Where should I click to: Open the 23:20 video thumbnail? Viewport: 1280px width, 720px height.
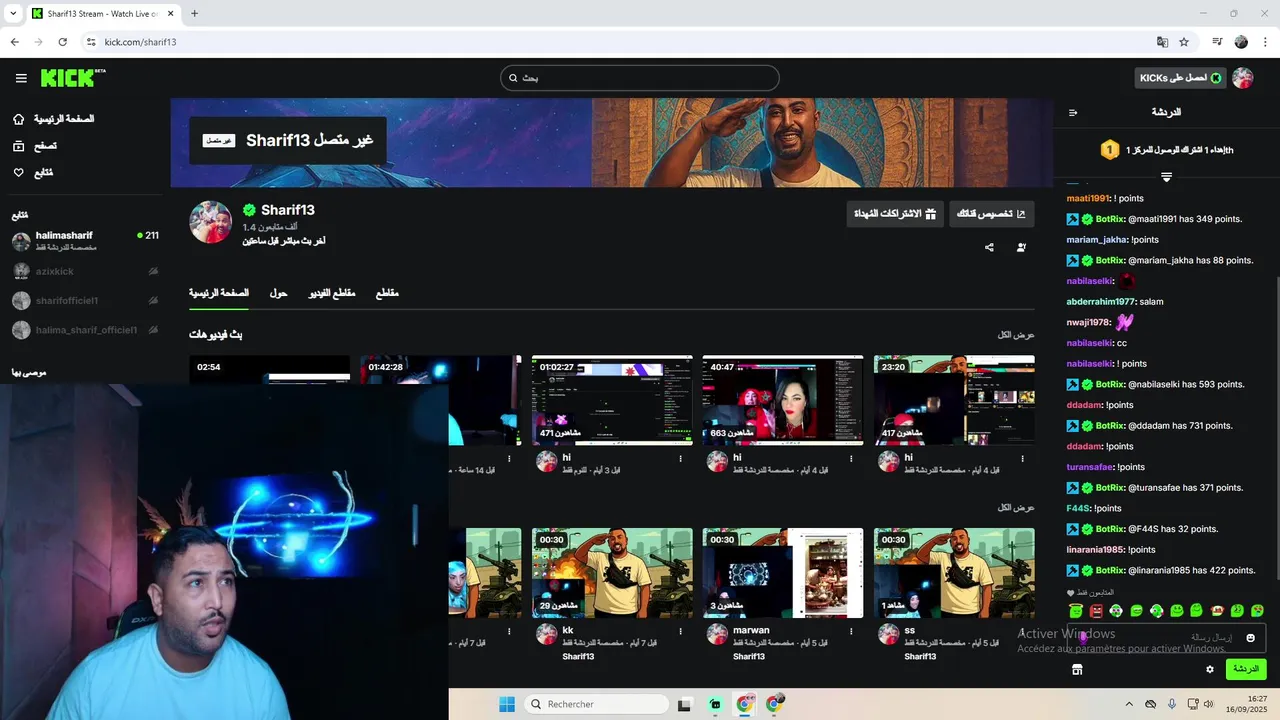(954, 400)
